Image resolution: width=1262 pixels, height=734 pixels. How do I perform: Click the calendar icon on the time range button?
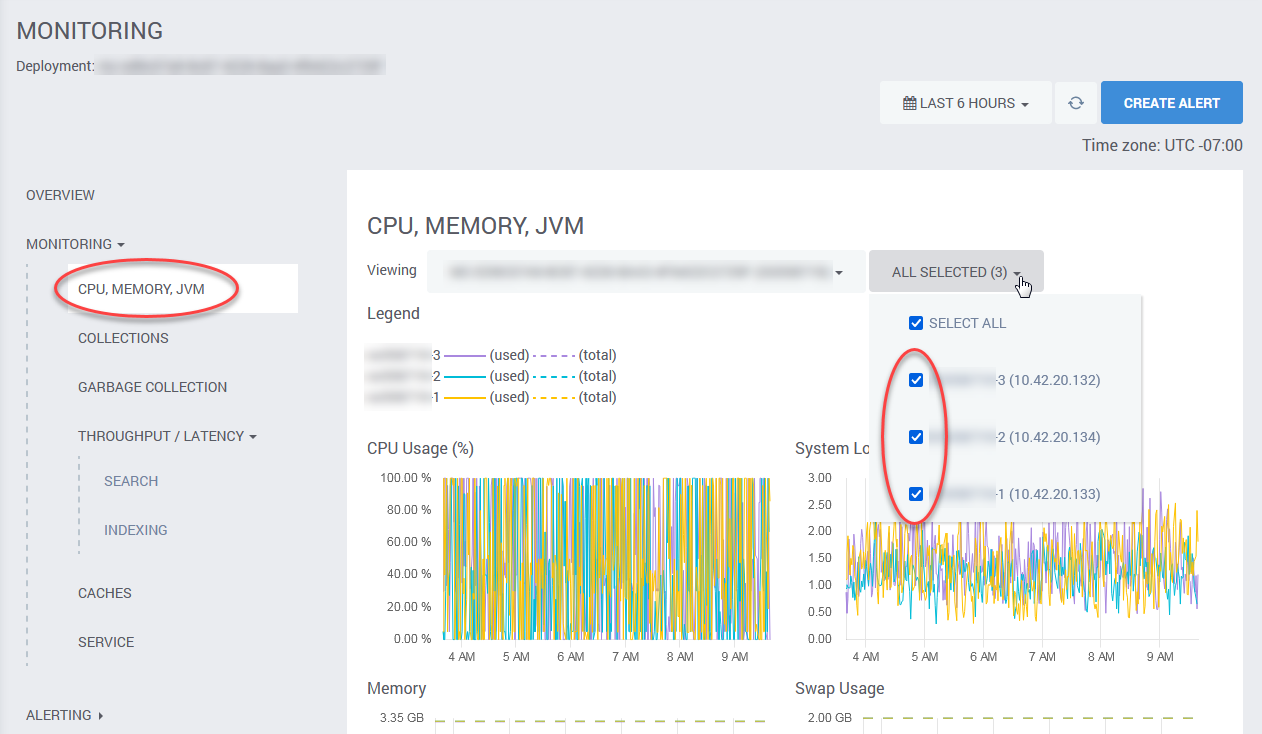click(x=919, y=102)
